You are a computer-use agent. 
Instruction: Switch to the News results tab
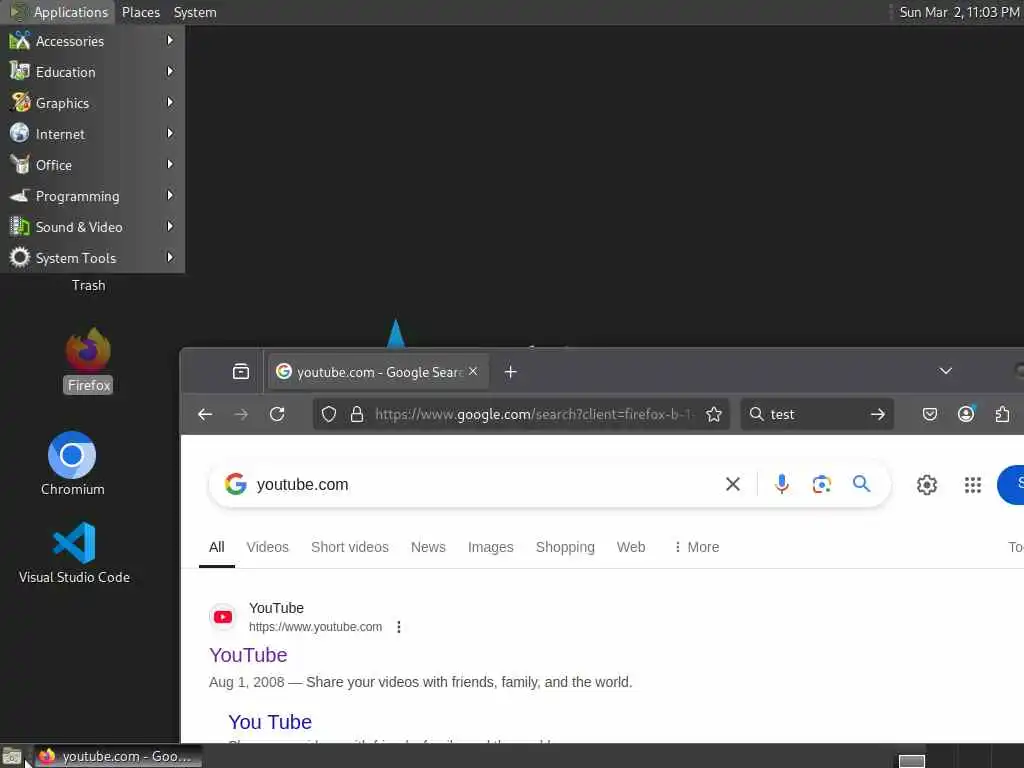pos(428,547)
